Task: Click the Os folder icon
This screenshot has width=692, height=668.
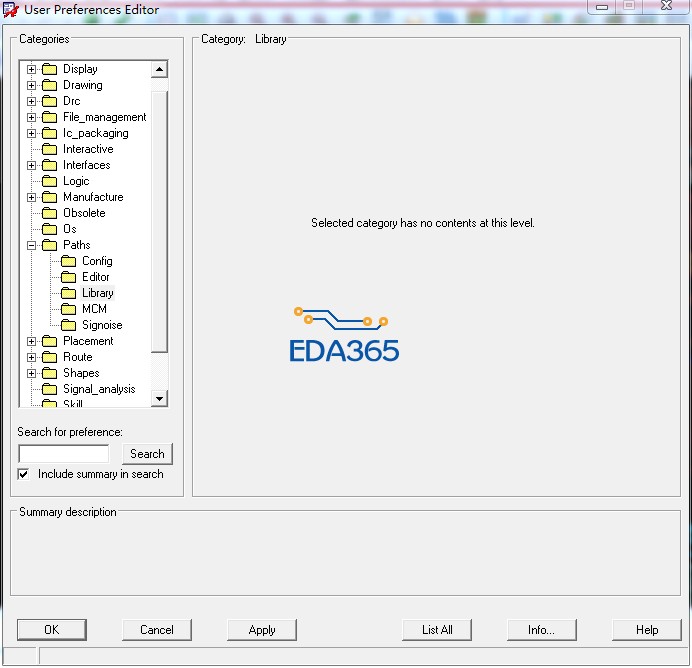Action: (x=49, y=229)
